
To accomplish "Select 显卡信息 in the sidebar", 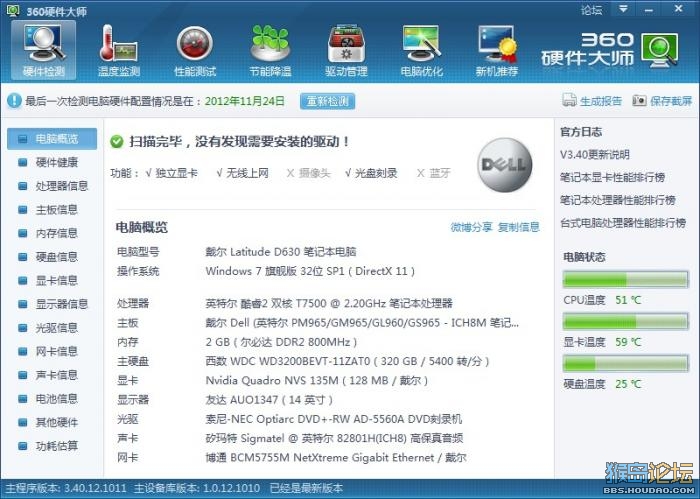I will point(57,281).
